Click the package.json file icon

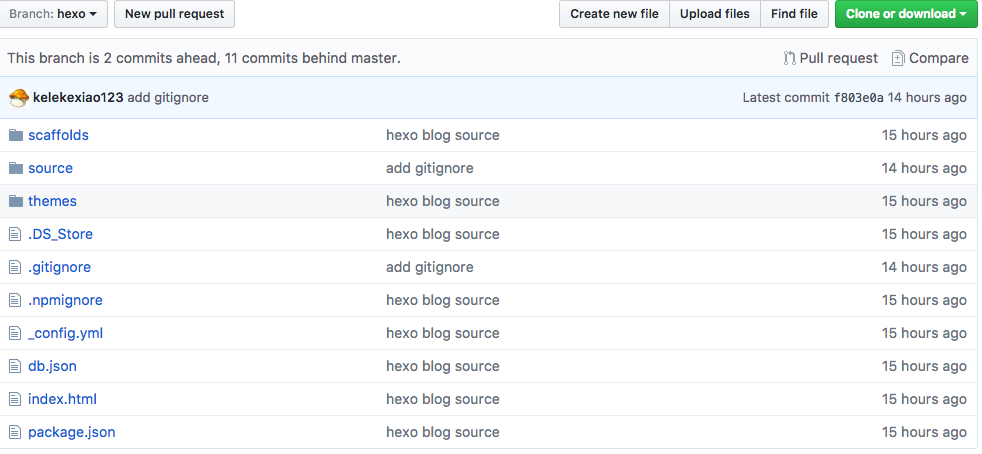point(15,432)
